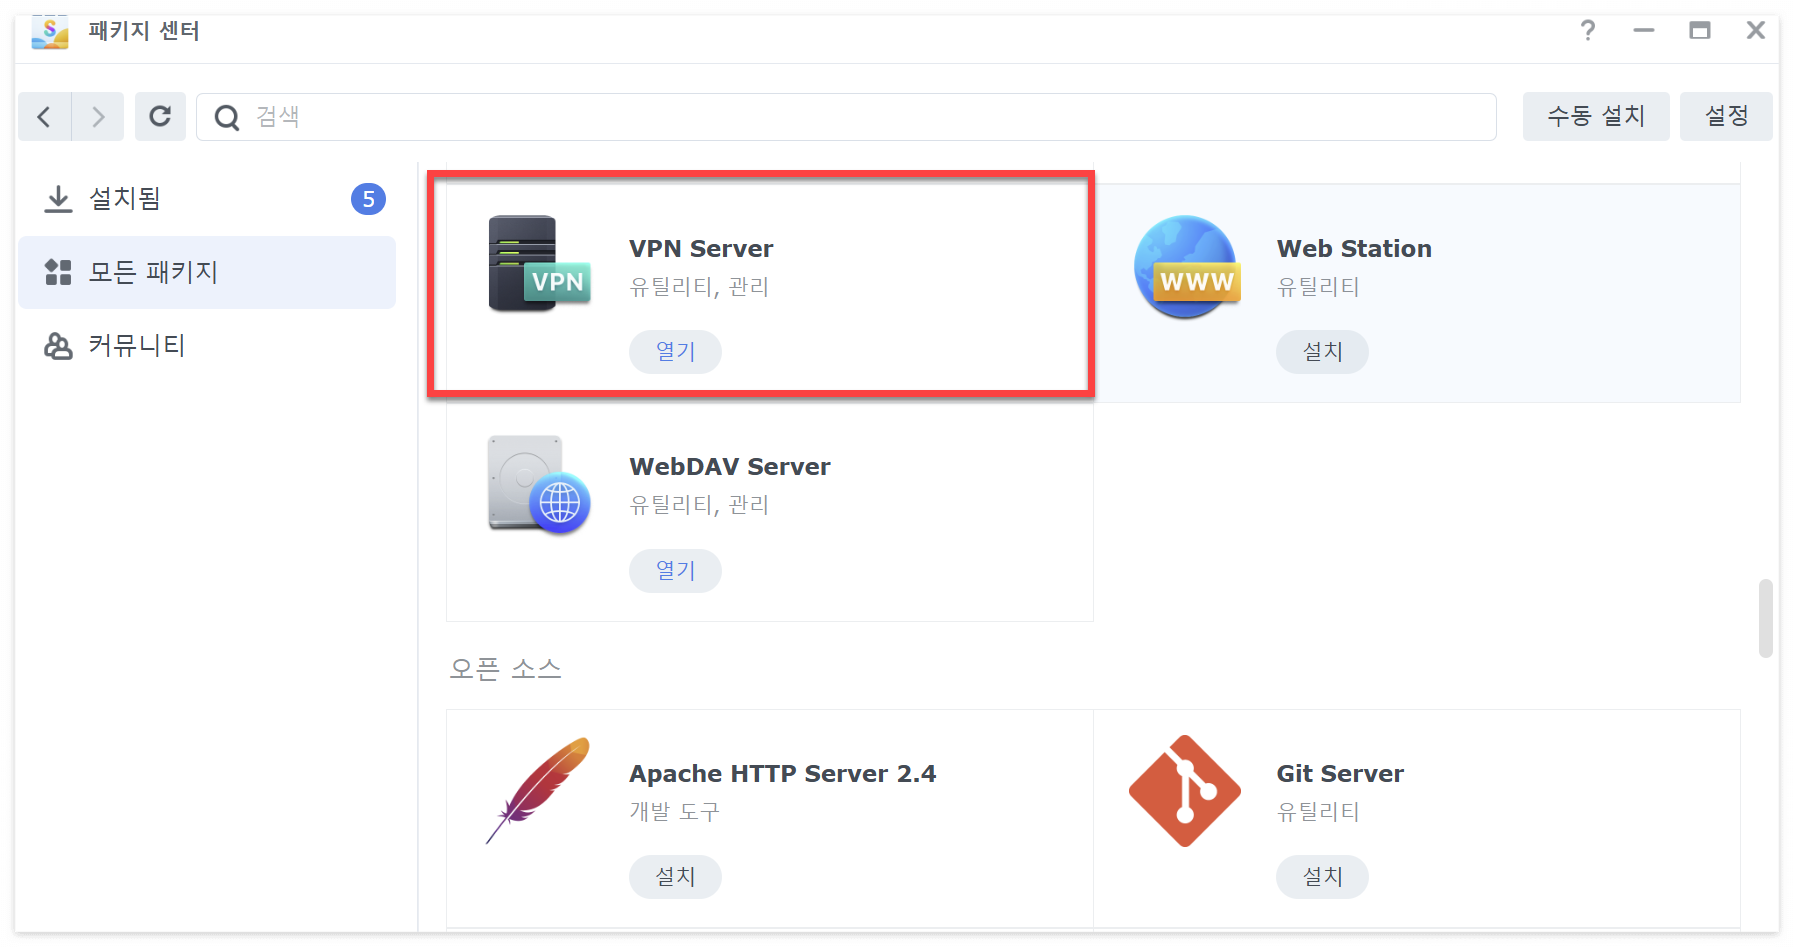This screenshot has height=947, width=1794.
Task: Click 개발 도구 under Apache HTTP Server
Action: 675,812
